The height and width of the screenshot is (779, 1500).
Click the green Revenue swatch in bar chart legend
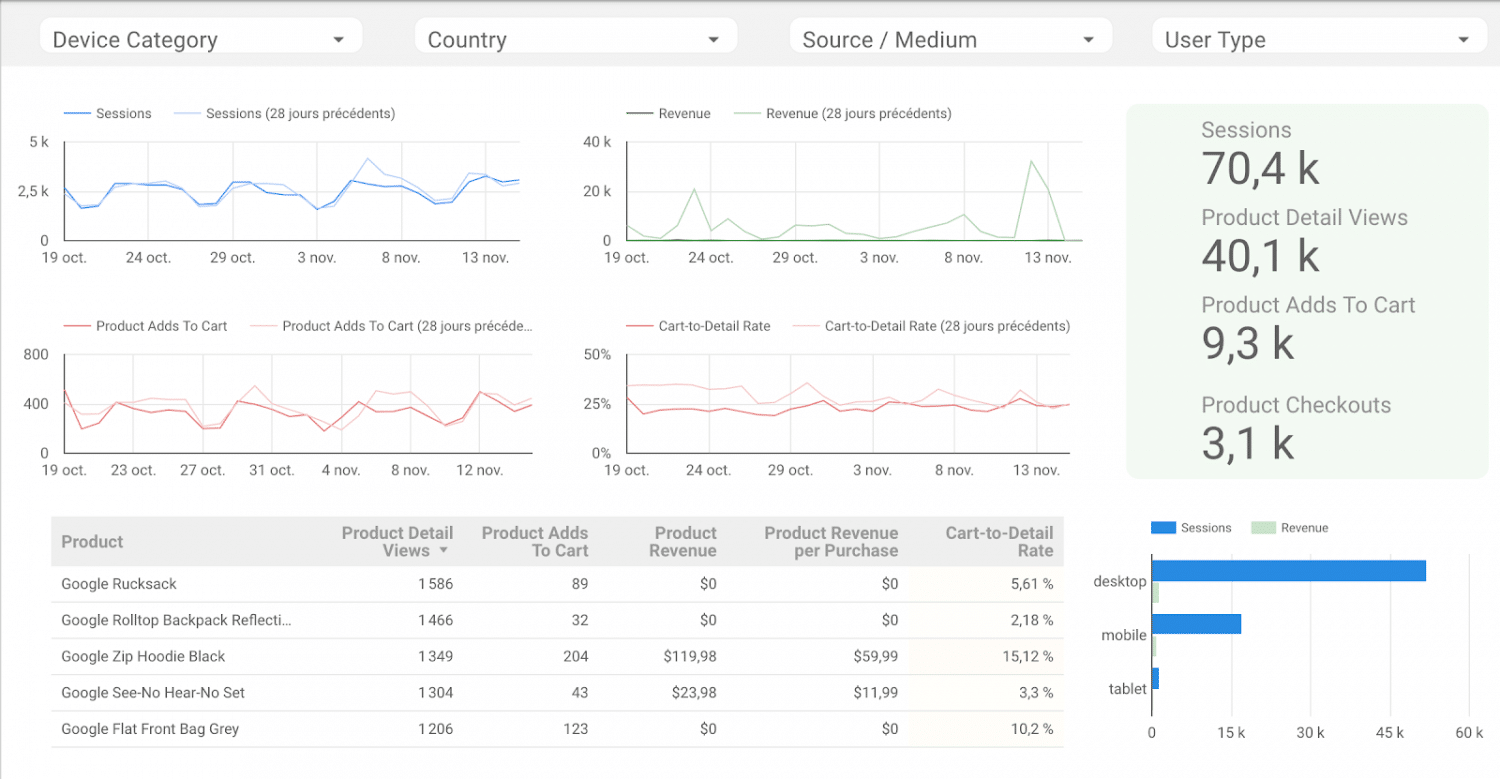click(x=1264, y=528)
